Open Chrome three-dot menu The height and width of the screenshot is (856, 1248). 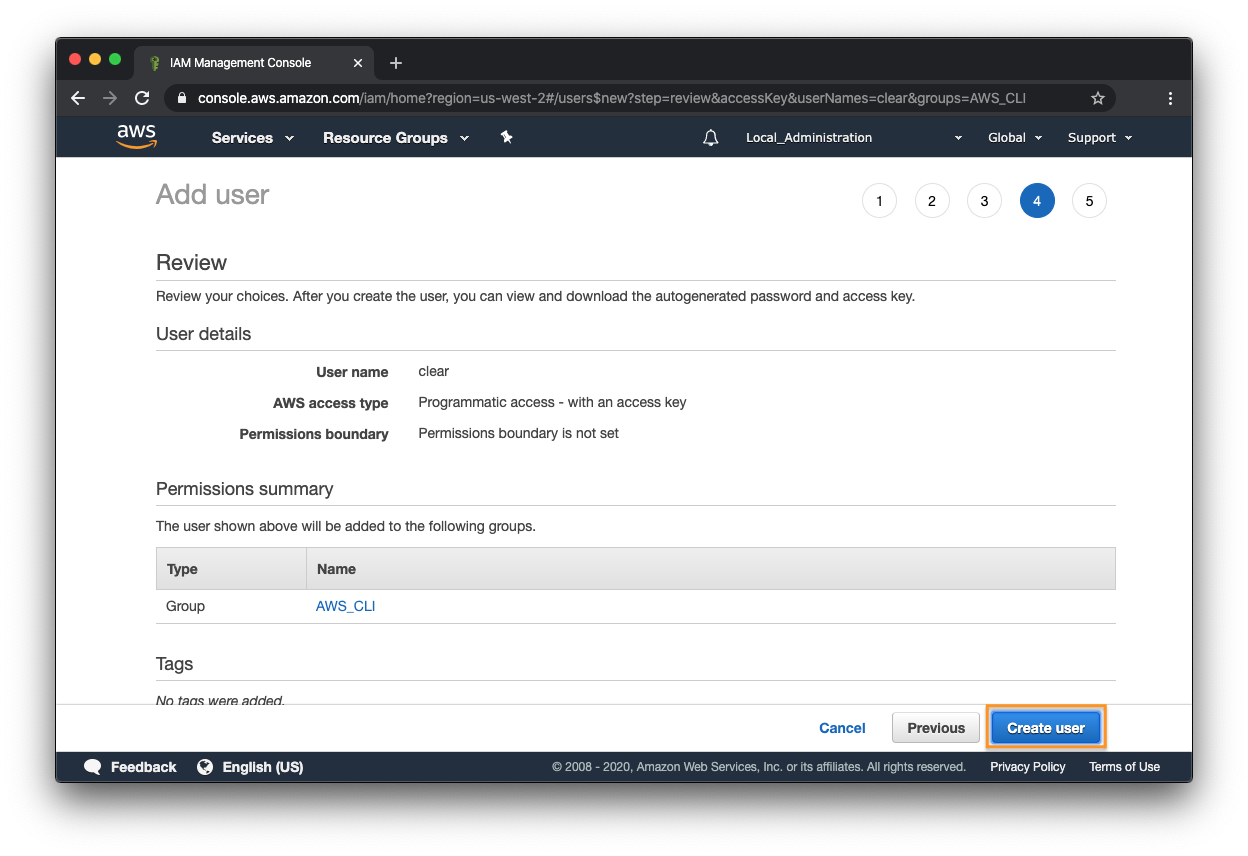pos(1170,98)
